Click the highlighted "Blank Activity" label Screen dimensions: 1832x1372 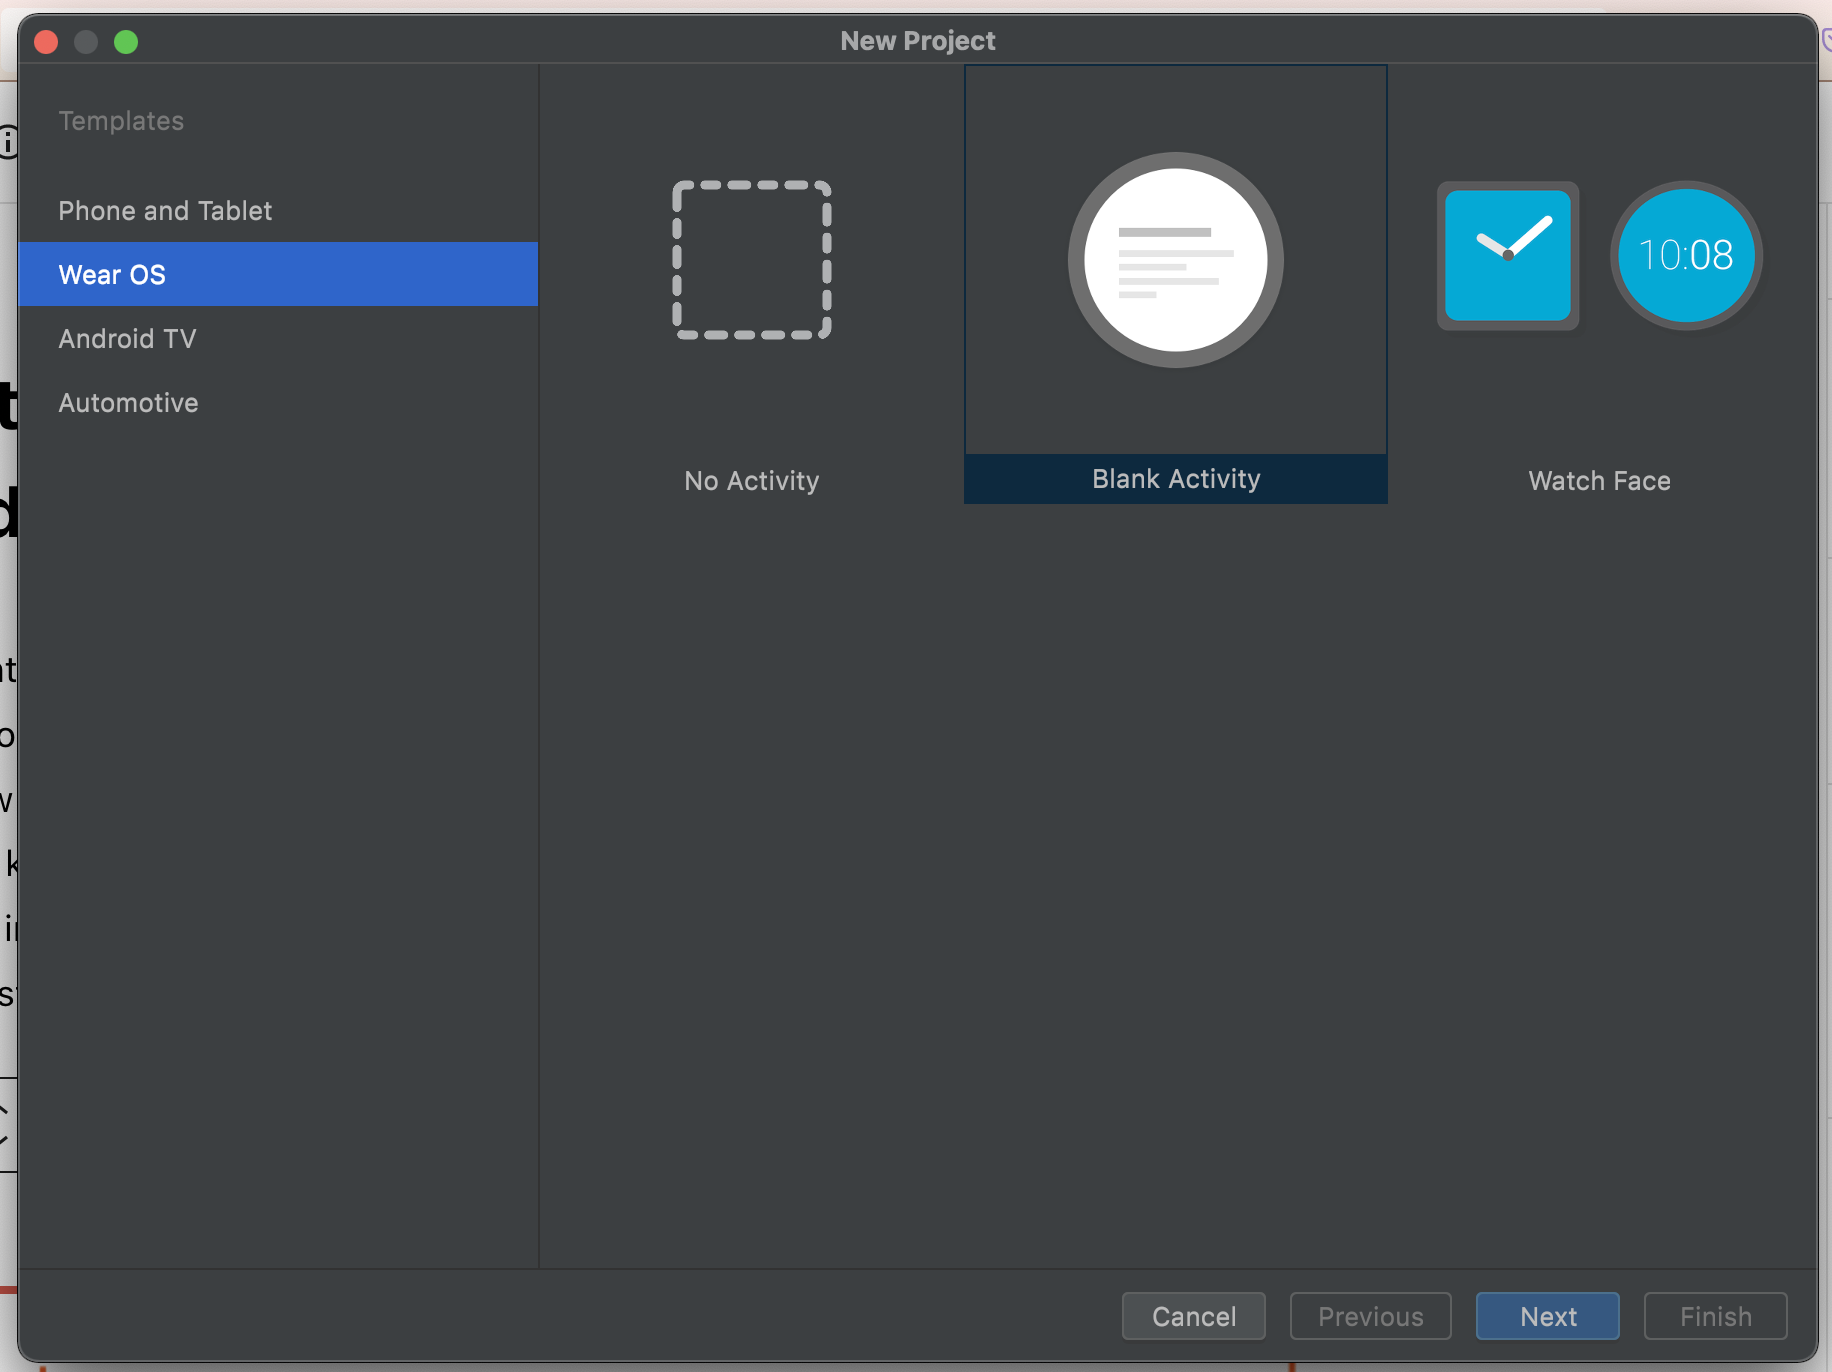(1175, 479)
